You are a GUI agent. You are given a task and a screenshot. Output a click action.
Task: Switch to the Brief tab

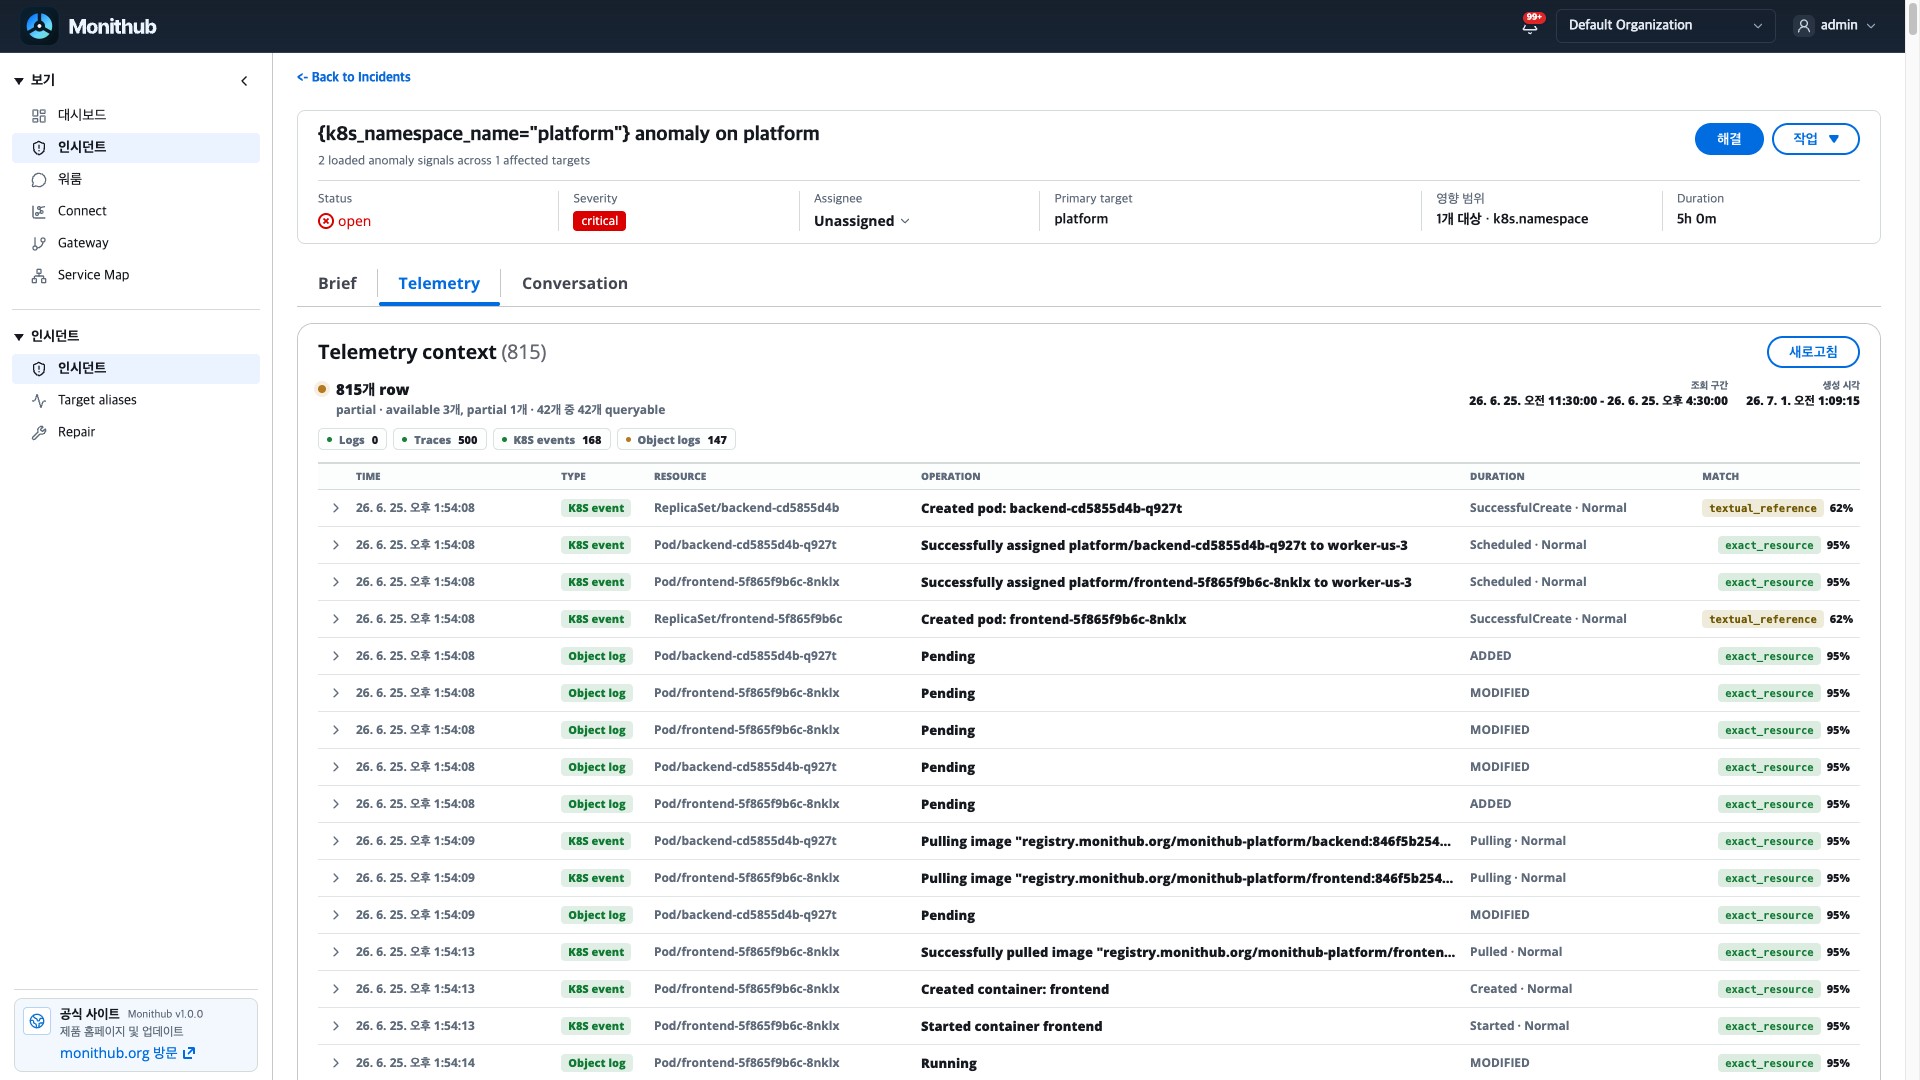coord(337,284)
